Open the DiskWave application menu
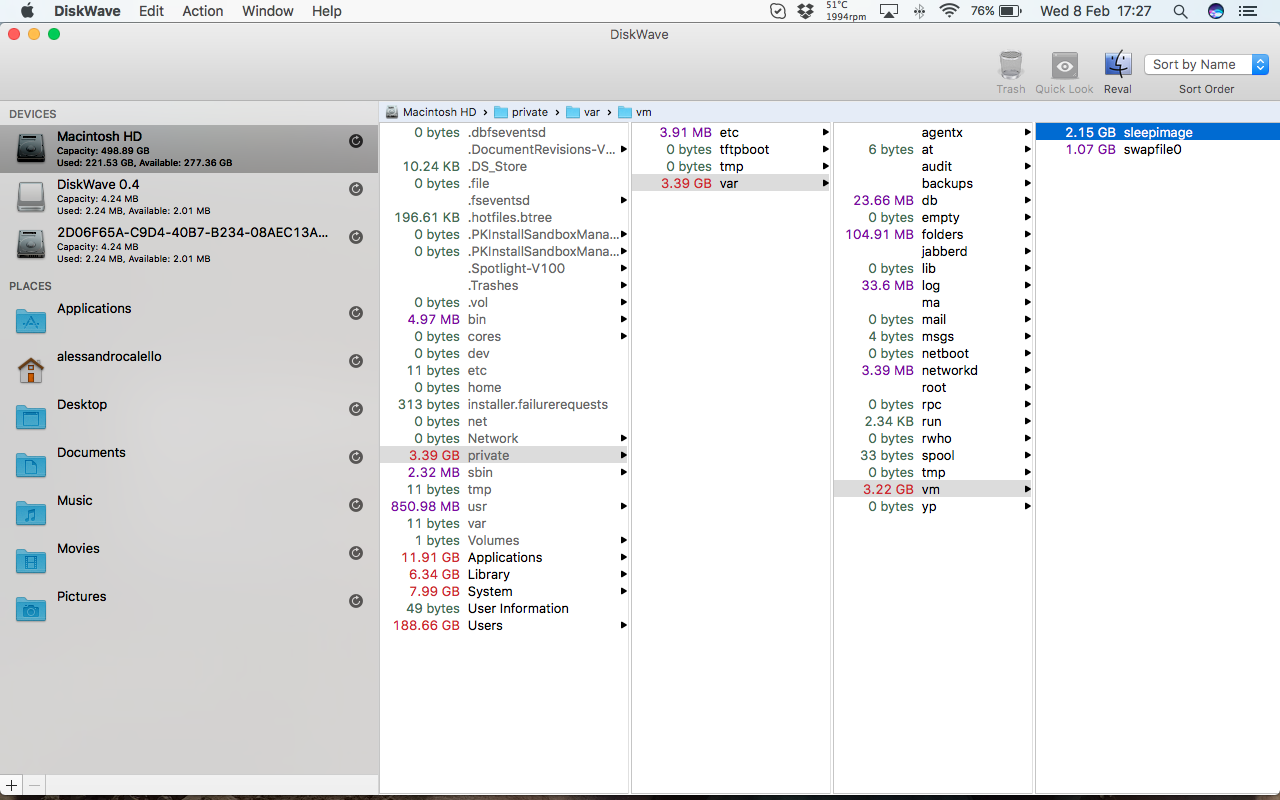The height and width of the screenshot is (800, 1280). 87,11
